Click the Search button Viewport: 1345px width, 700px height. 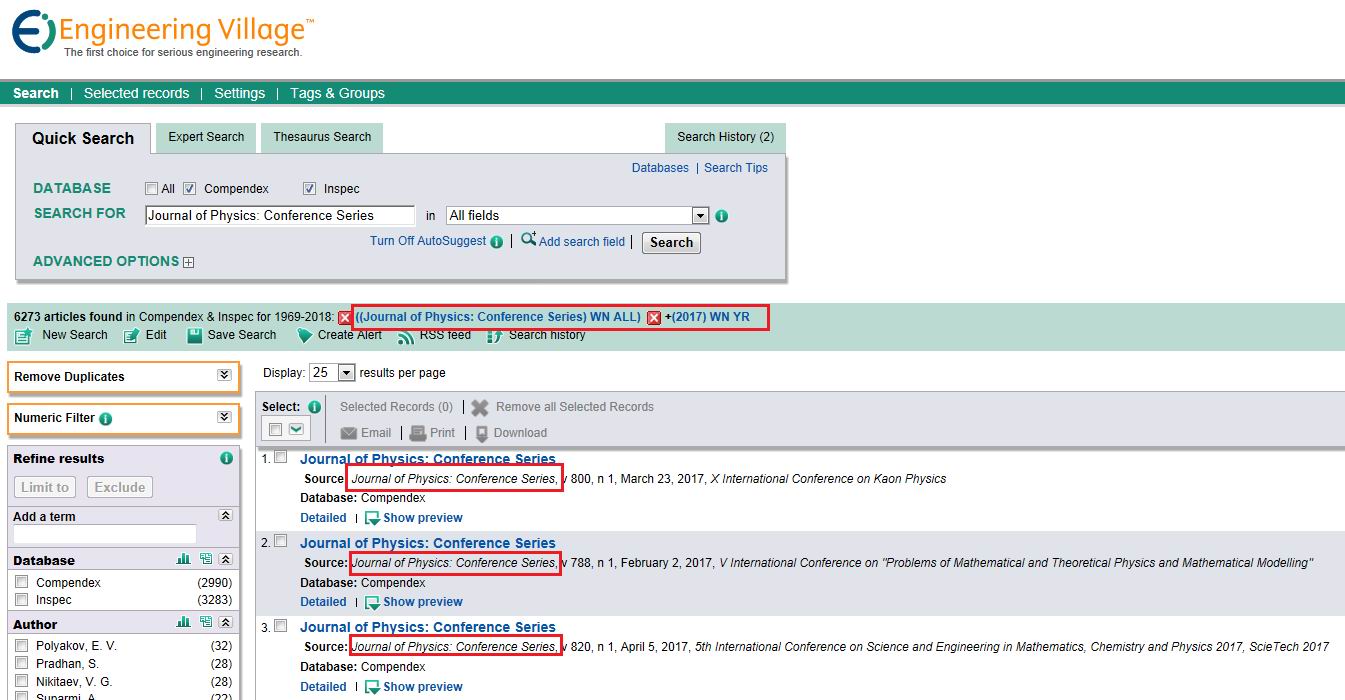(671, 243)
